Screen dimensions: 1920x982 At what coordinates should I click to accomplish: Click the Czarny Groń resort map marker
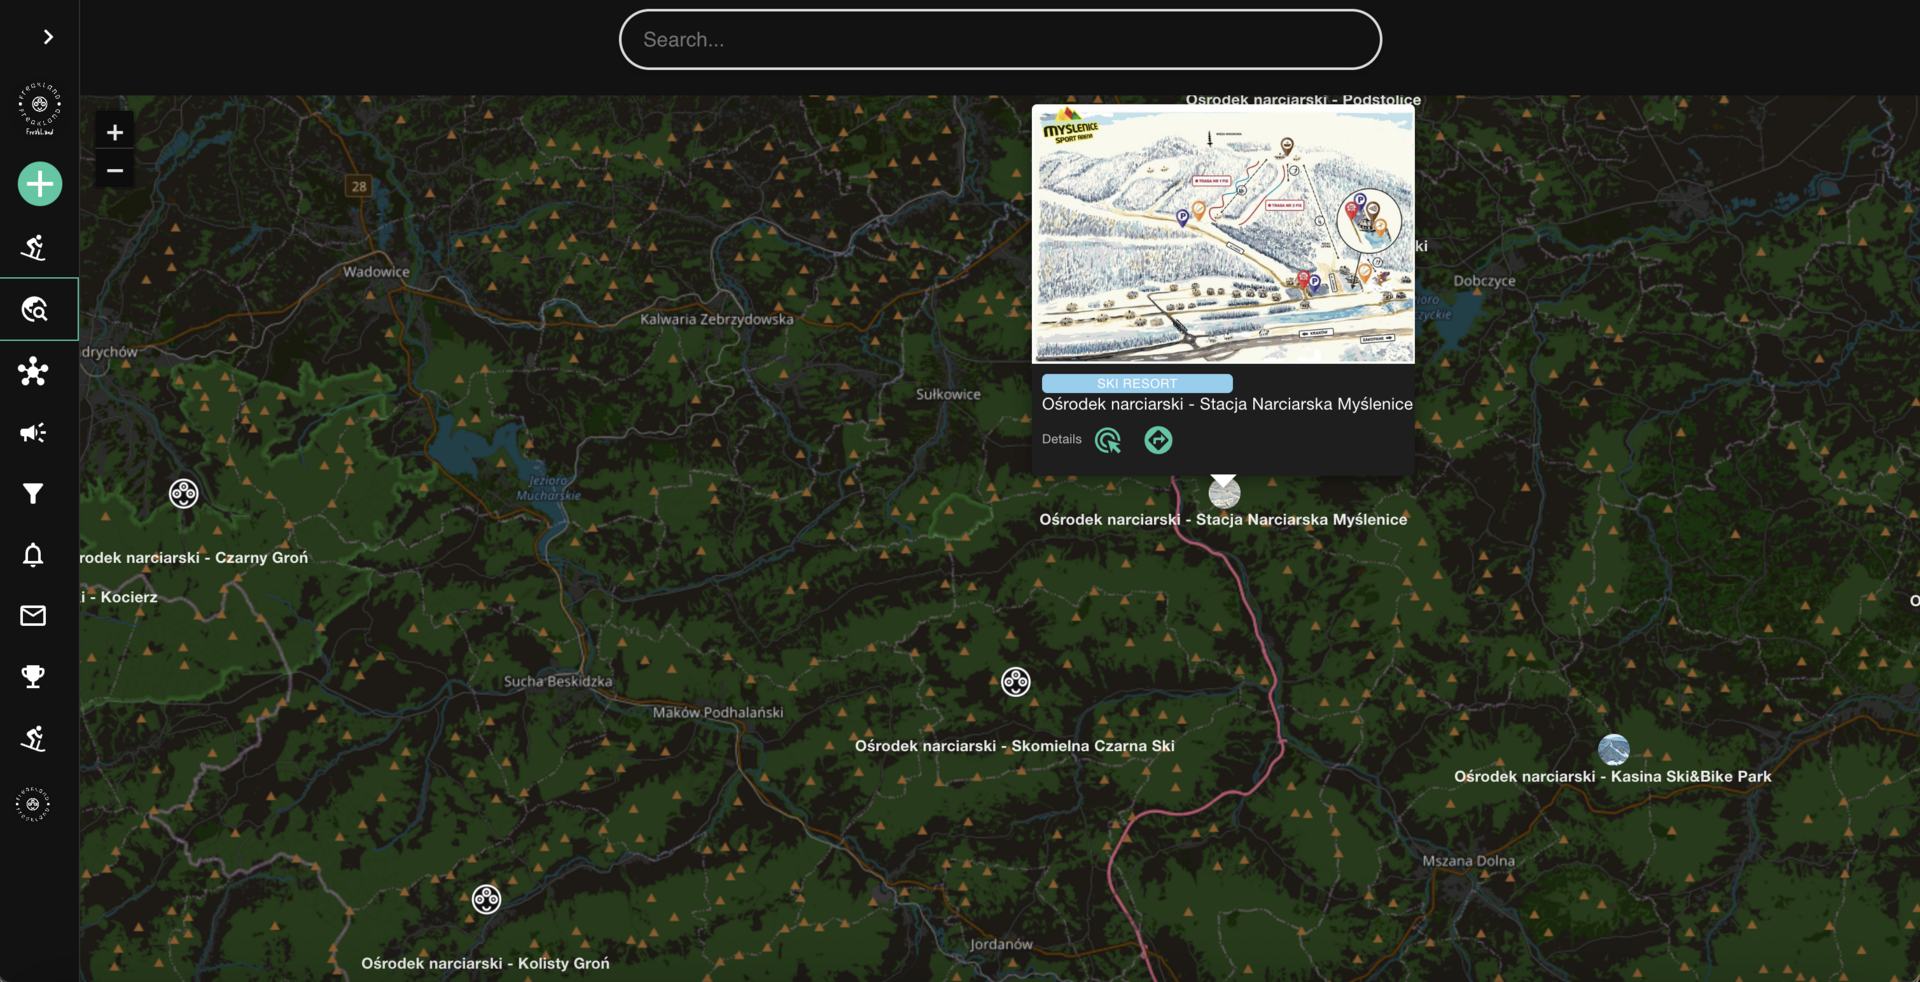pyautogui.click(x=184, y=494)
